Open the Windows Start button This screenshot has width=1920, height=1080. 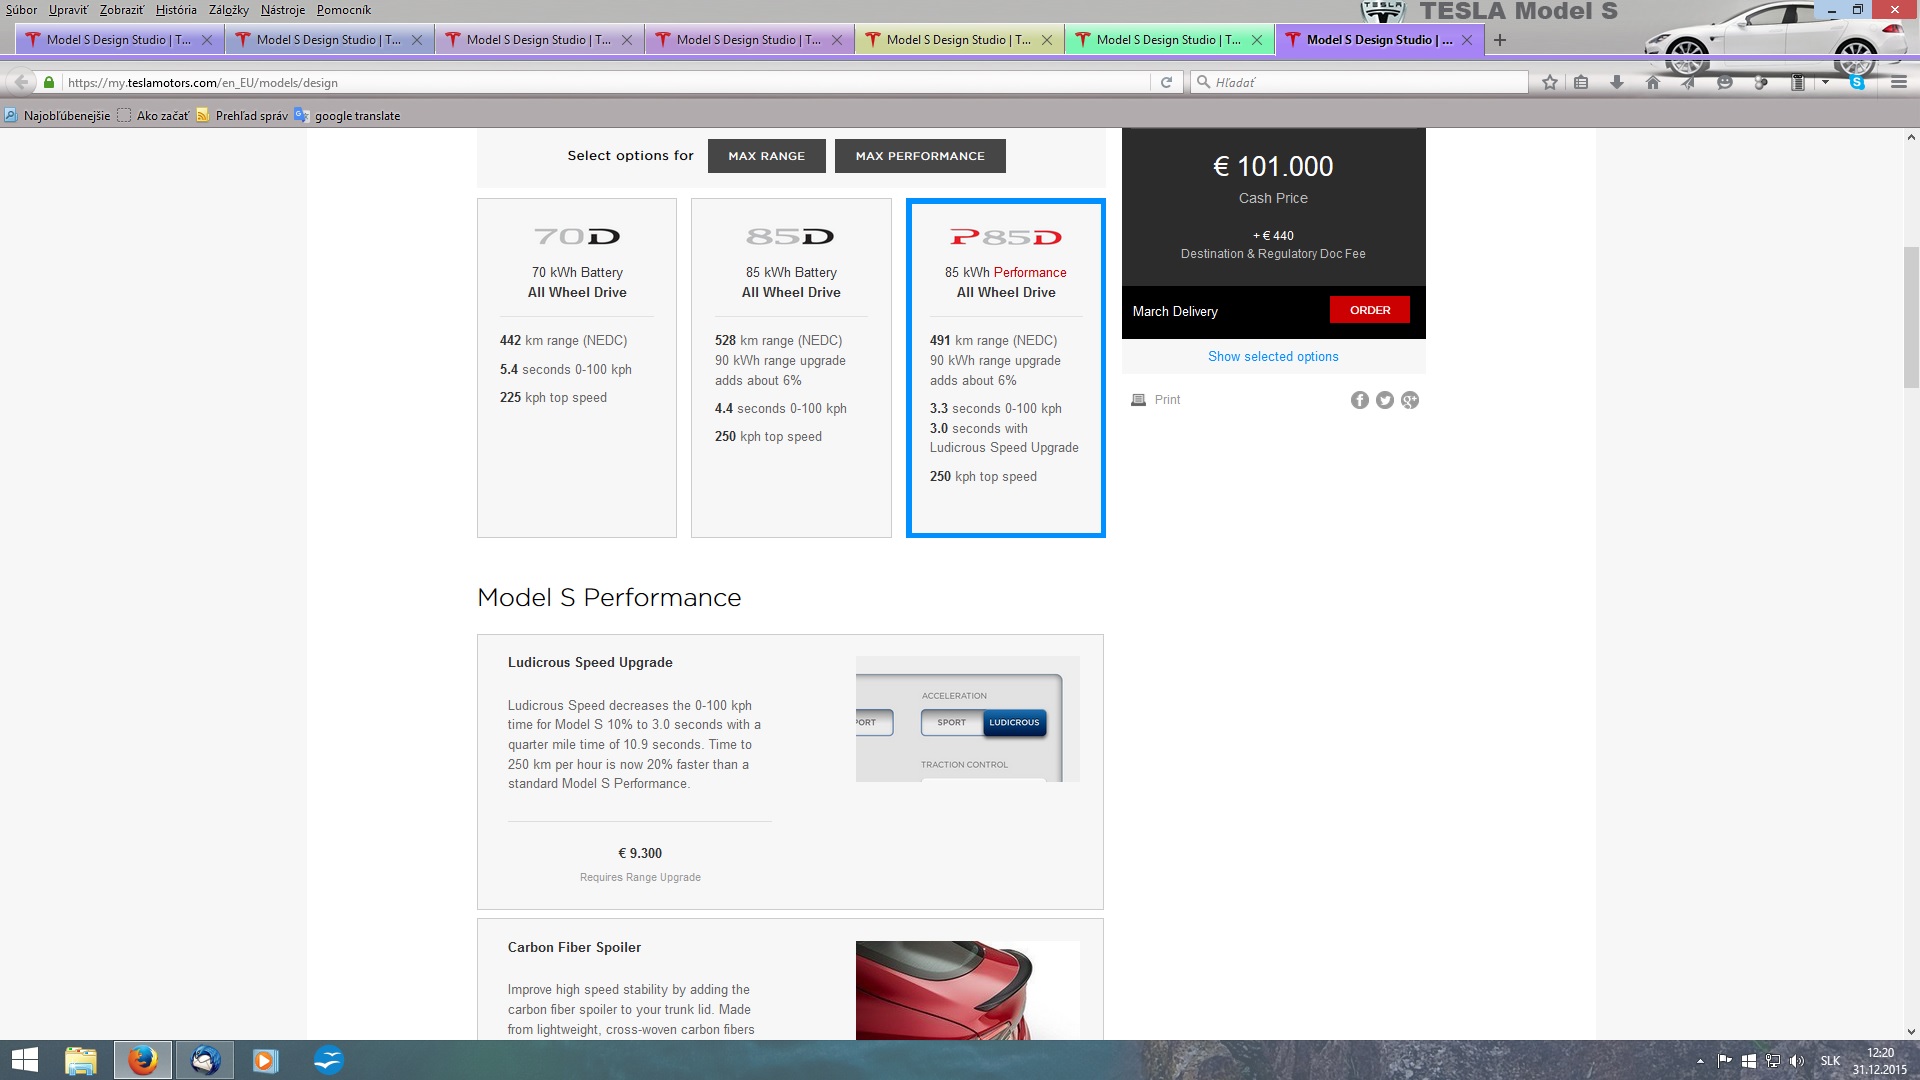24,1060
